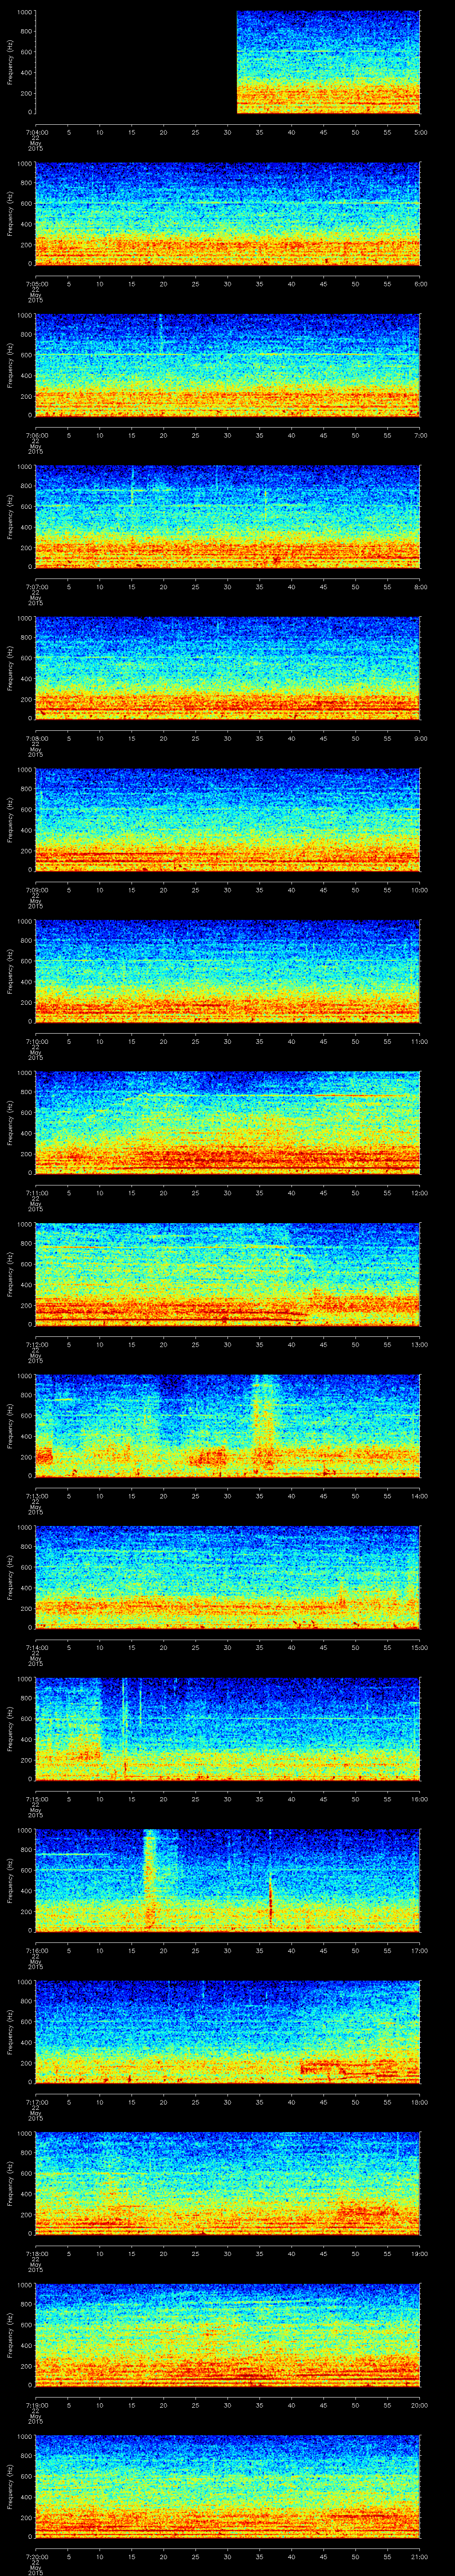Select the '15:00' end time label
Screen dimensions: 455x2576
click(x=419, y=1647)
